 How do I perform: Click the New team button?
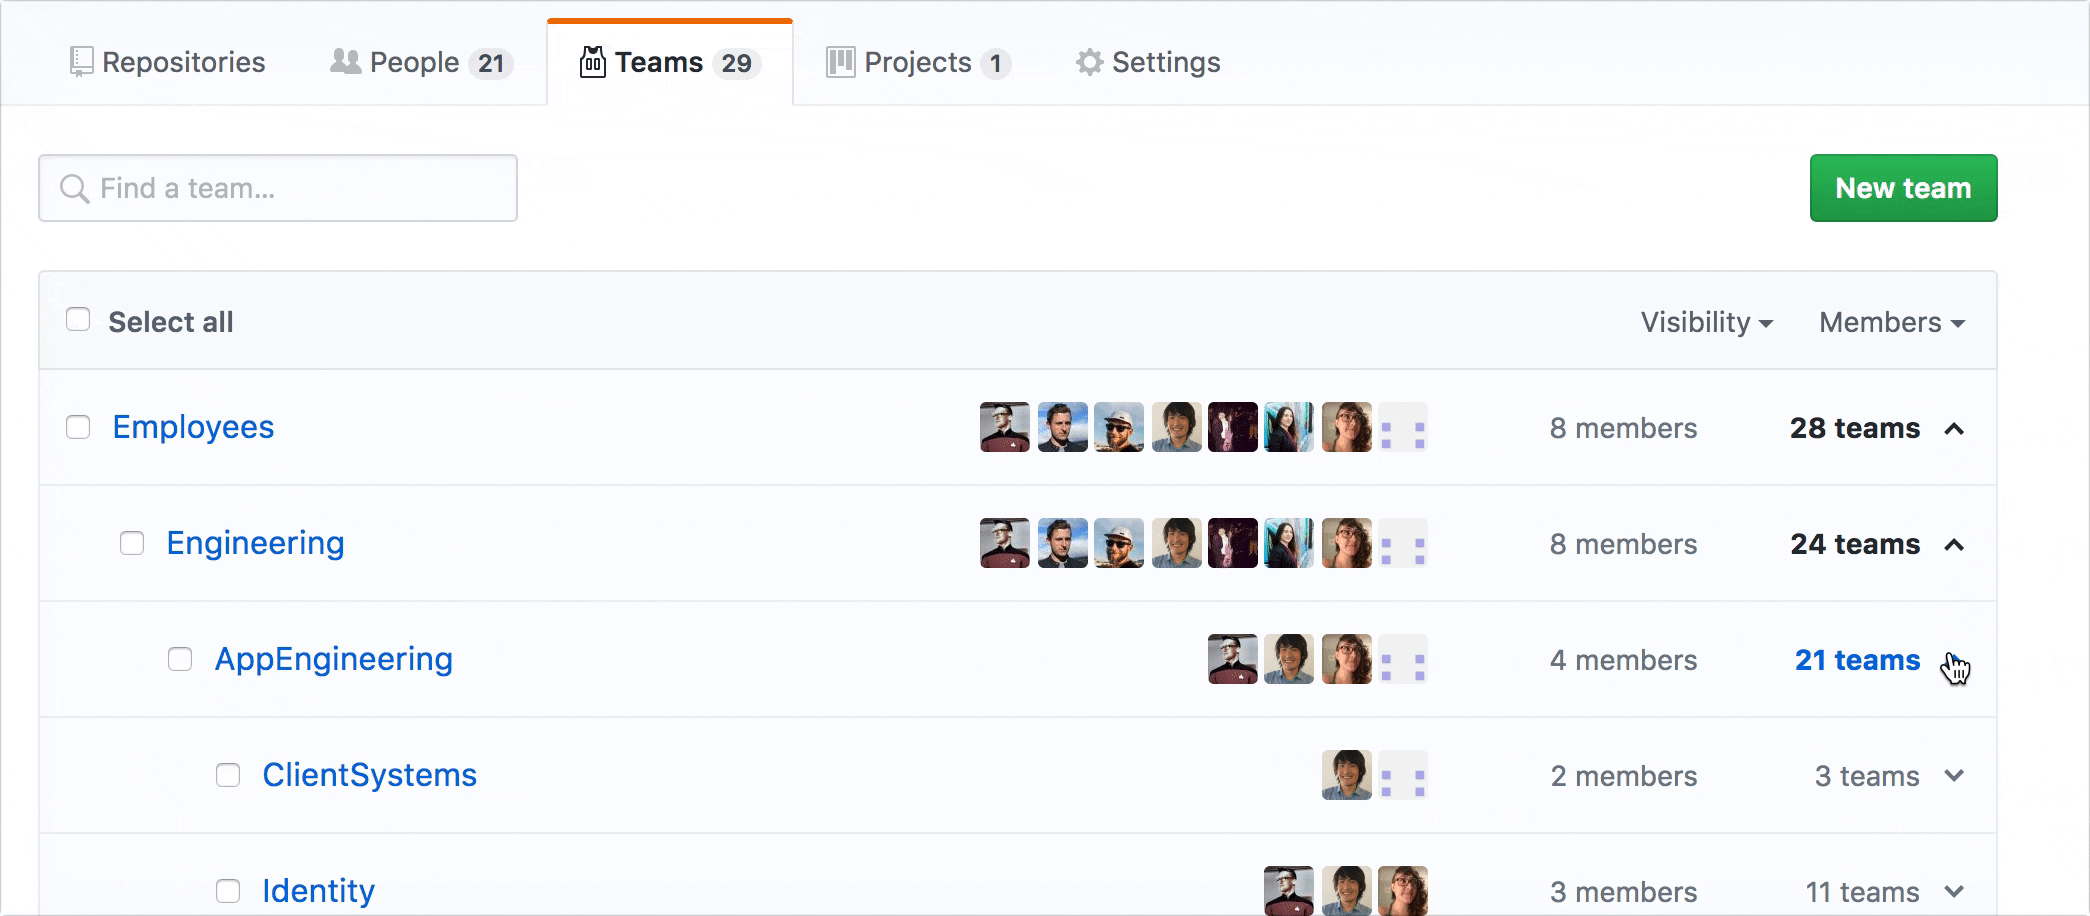[1903, 188]
